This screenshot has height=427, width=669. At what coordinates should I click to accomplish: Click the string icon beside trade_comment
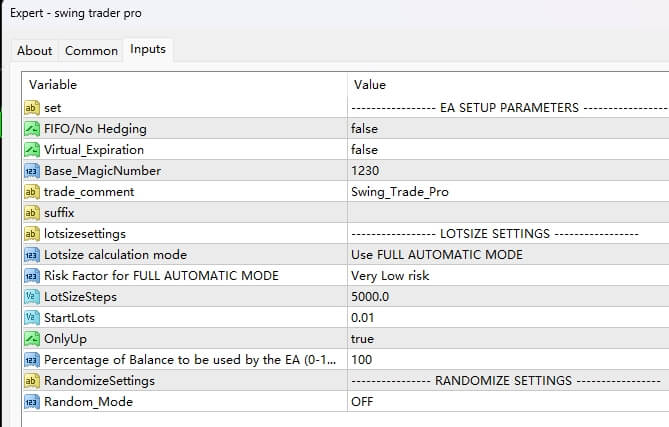tap(31, 191)
